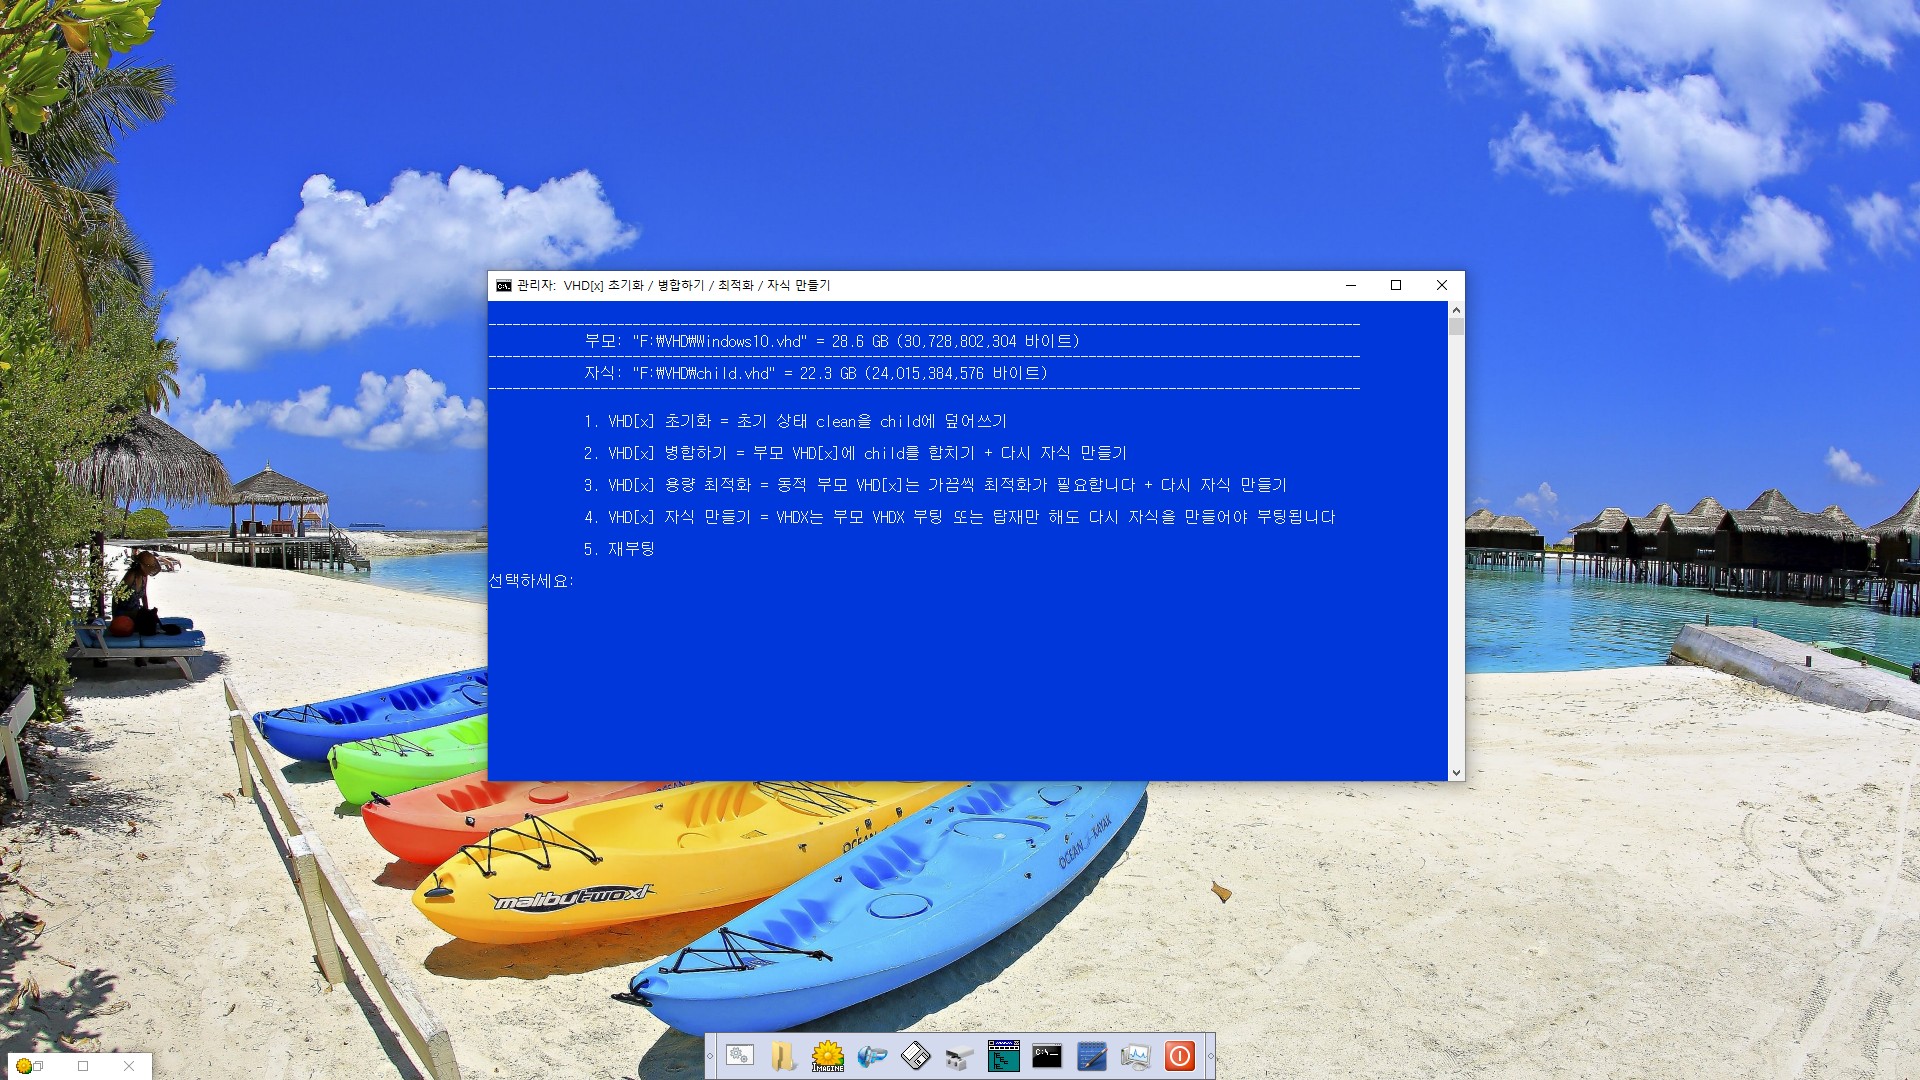Click menu line '4. VHD[x] 자식 만들기'
1920x1080 pixels.
pos(959,517)
